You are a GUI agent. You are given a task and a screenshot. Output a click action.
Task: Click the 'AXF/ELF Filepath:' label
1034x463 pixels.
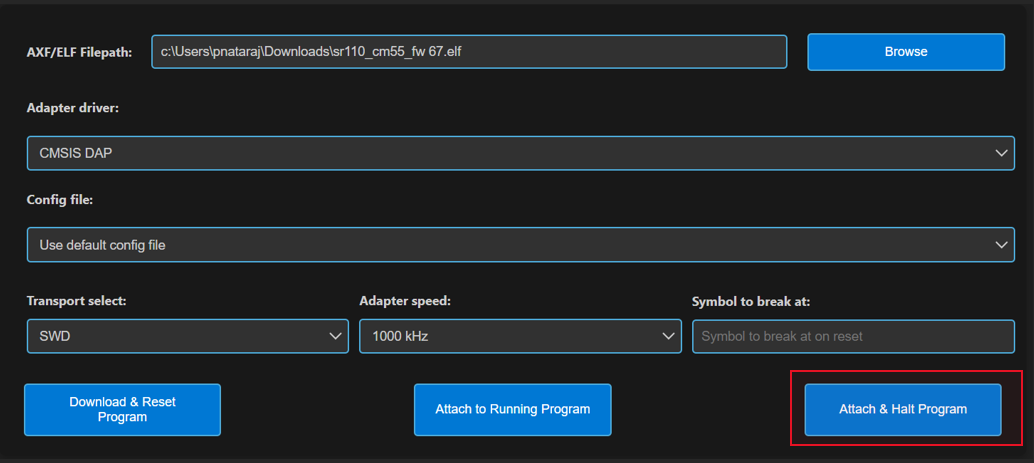(x=79, y=52)
